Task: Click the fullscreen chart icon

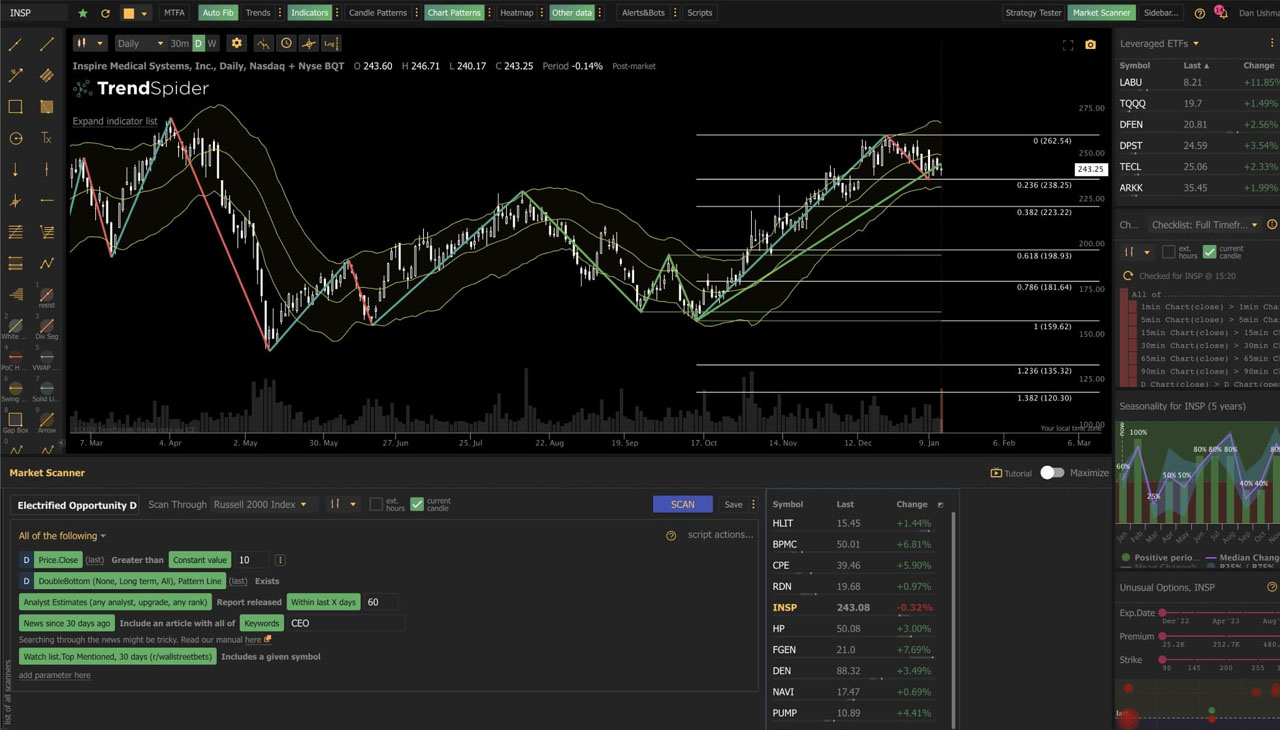Action: [1067, 45]
